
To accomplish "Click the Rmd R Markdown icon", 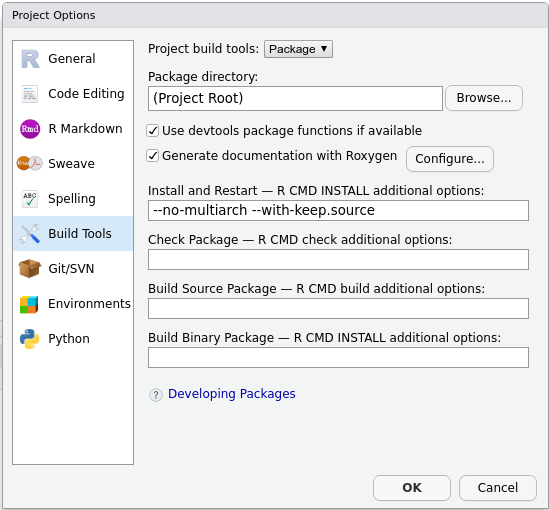I will [30, 129].
